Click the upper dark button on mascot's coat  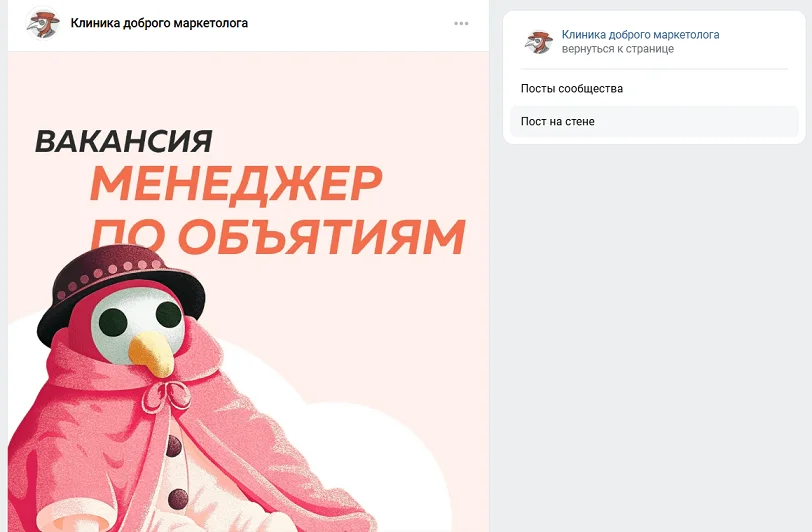tap(173, 446)
